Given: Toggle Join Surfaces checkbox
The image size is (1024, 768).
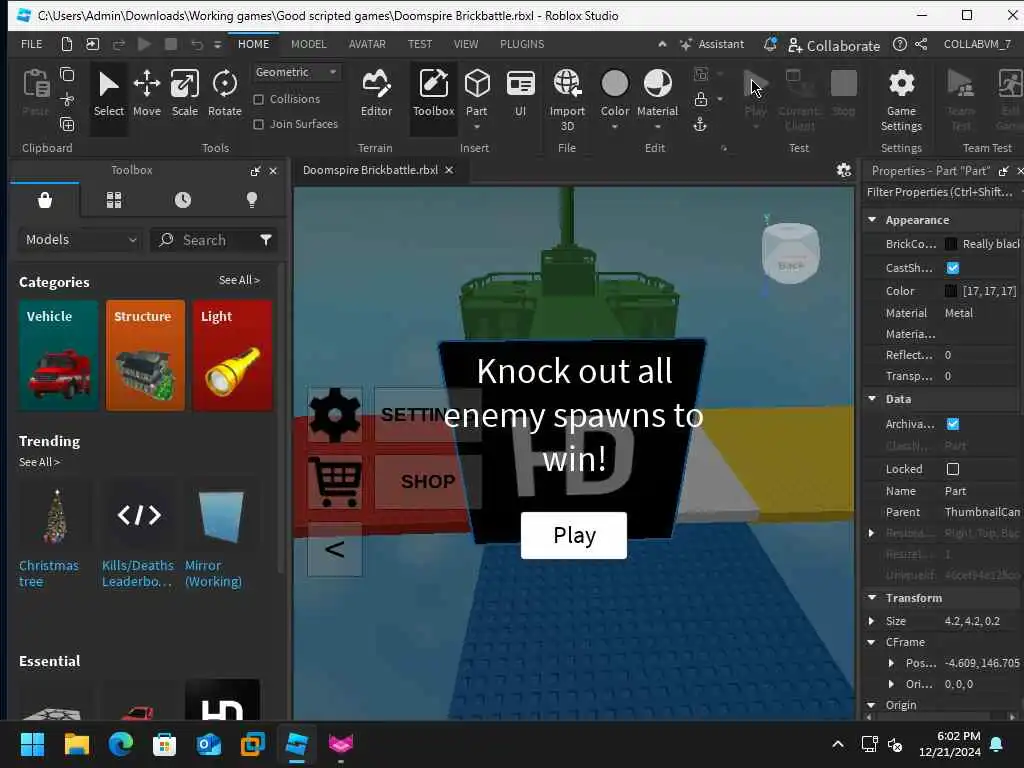Looking at the screenshot, I should [259, 124].
